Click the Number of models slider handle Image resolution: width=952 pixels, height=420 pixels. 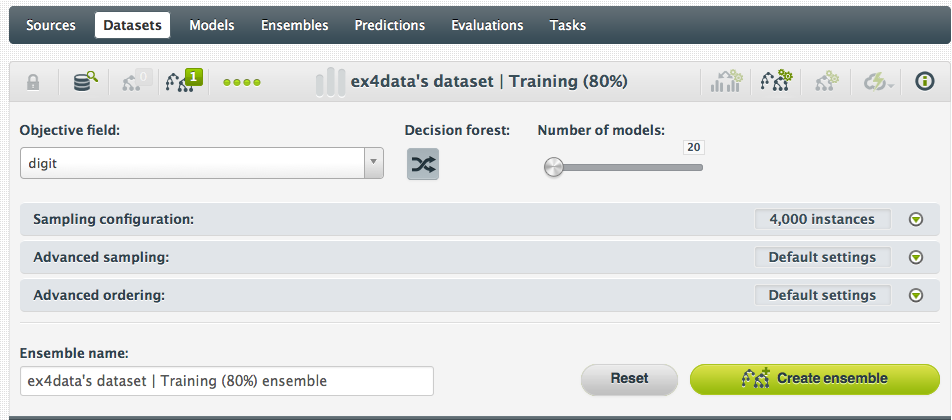click(554, 168)
